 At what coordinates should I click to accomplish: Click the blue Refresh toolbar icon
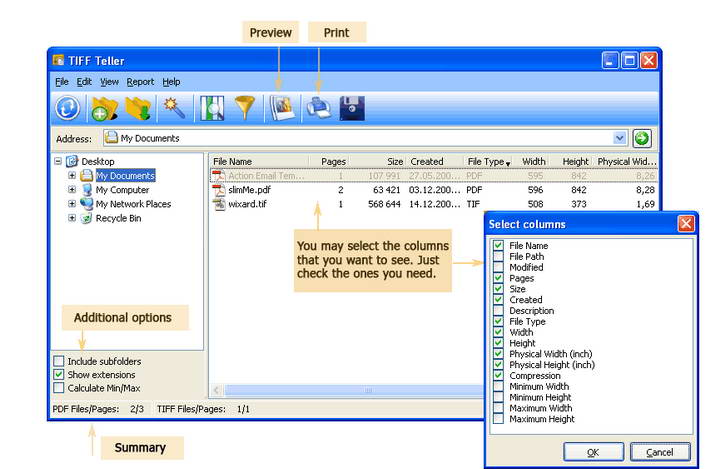68,109
